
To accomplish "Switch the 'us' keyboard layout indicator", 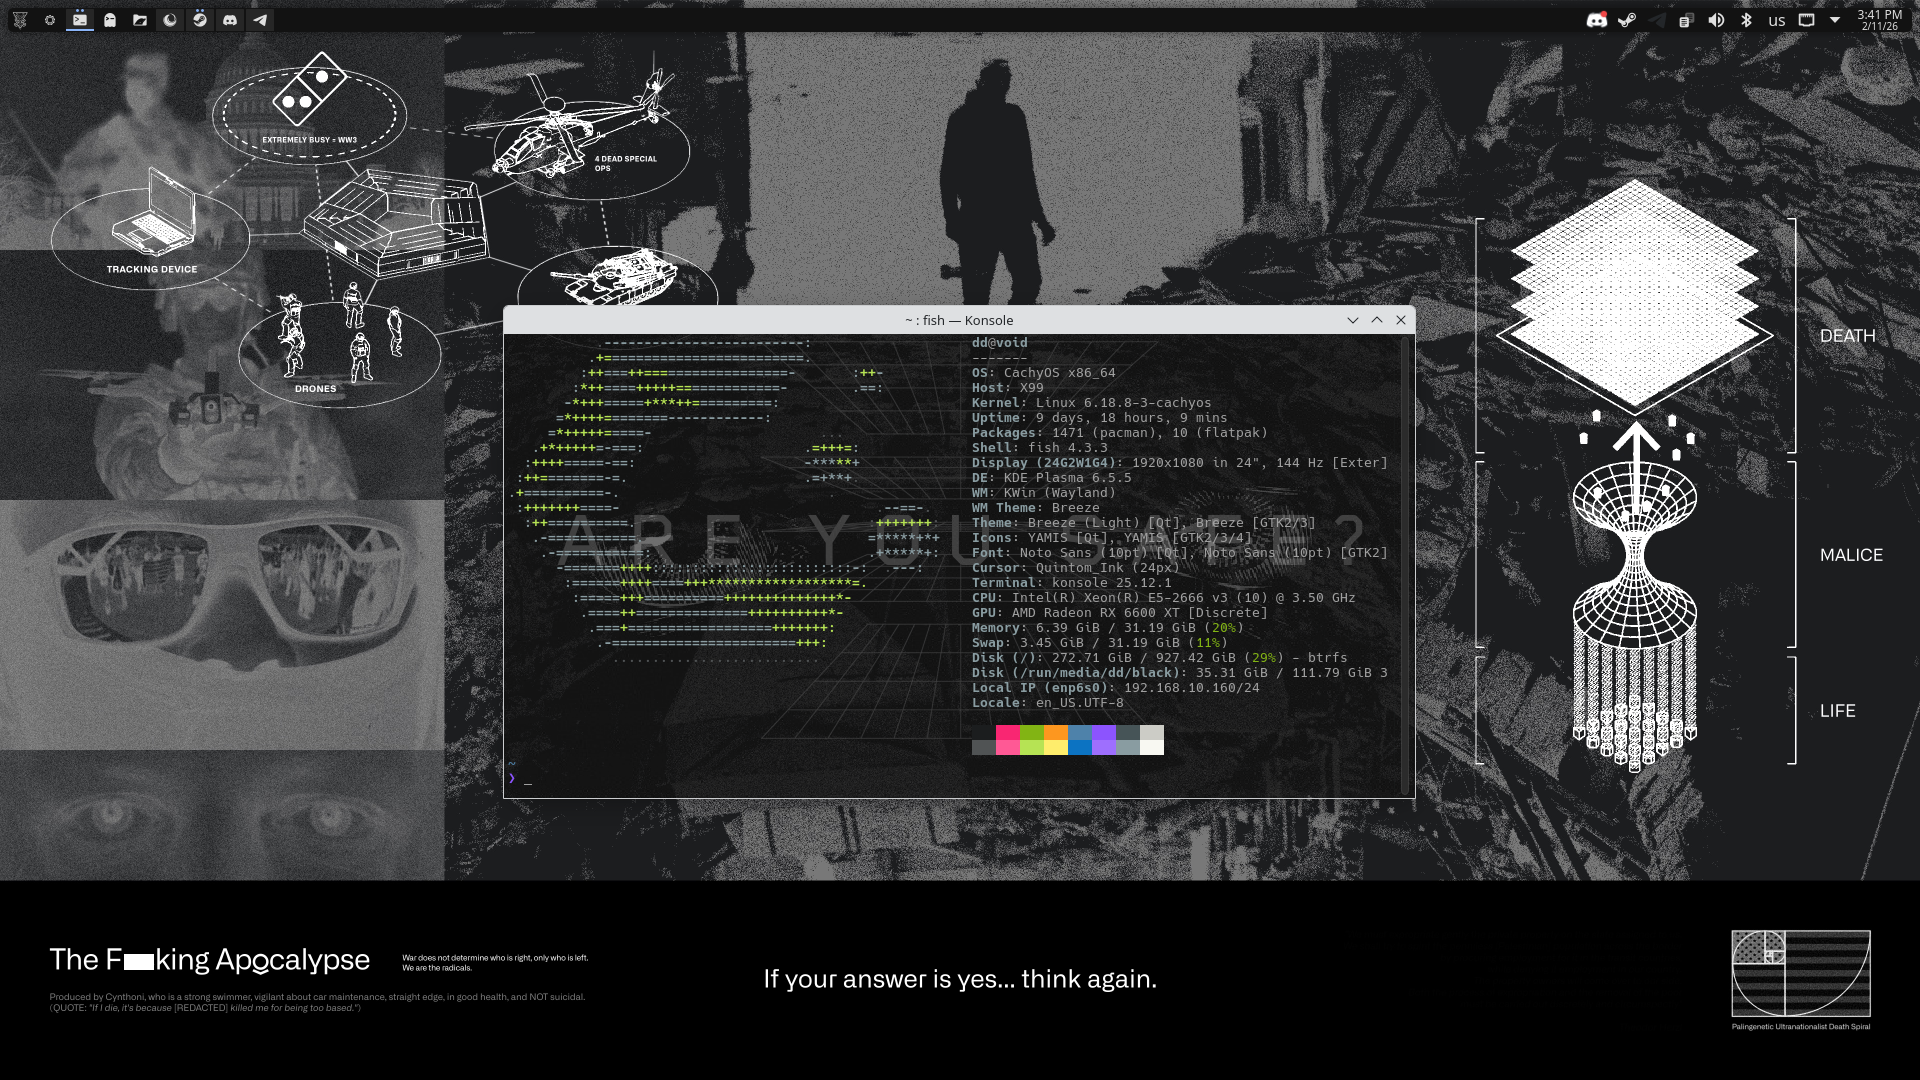I will tap(1776, 20).
